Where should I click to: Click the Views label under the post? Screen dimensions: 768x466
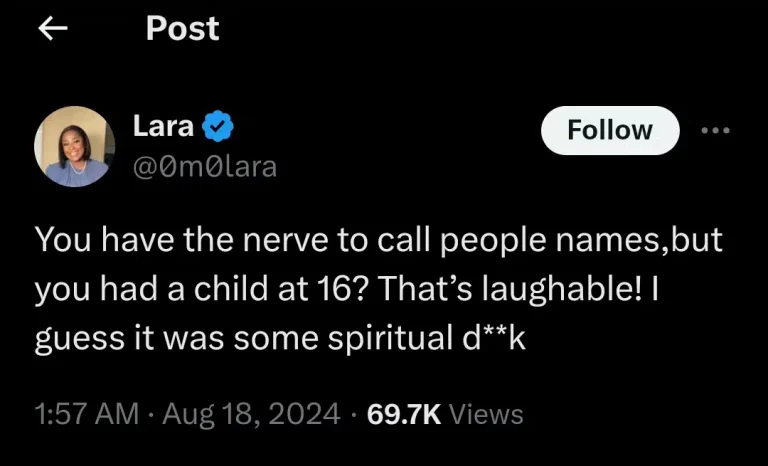[486, 413]
